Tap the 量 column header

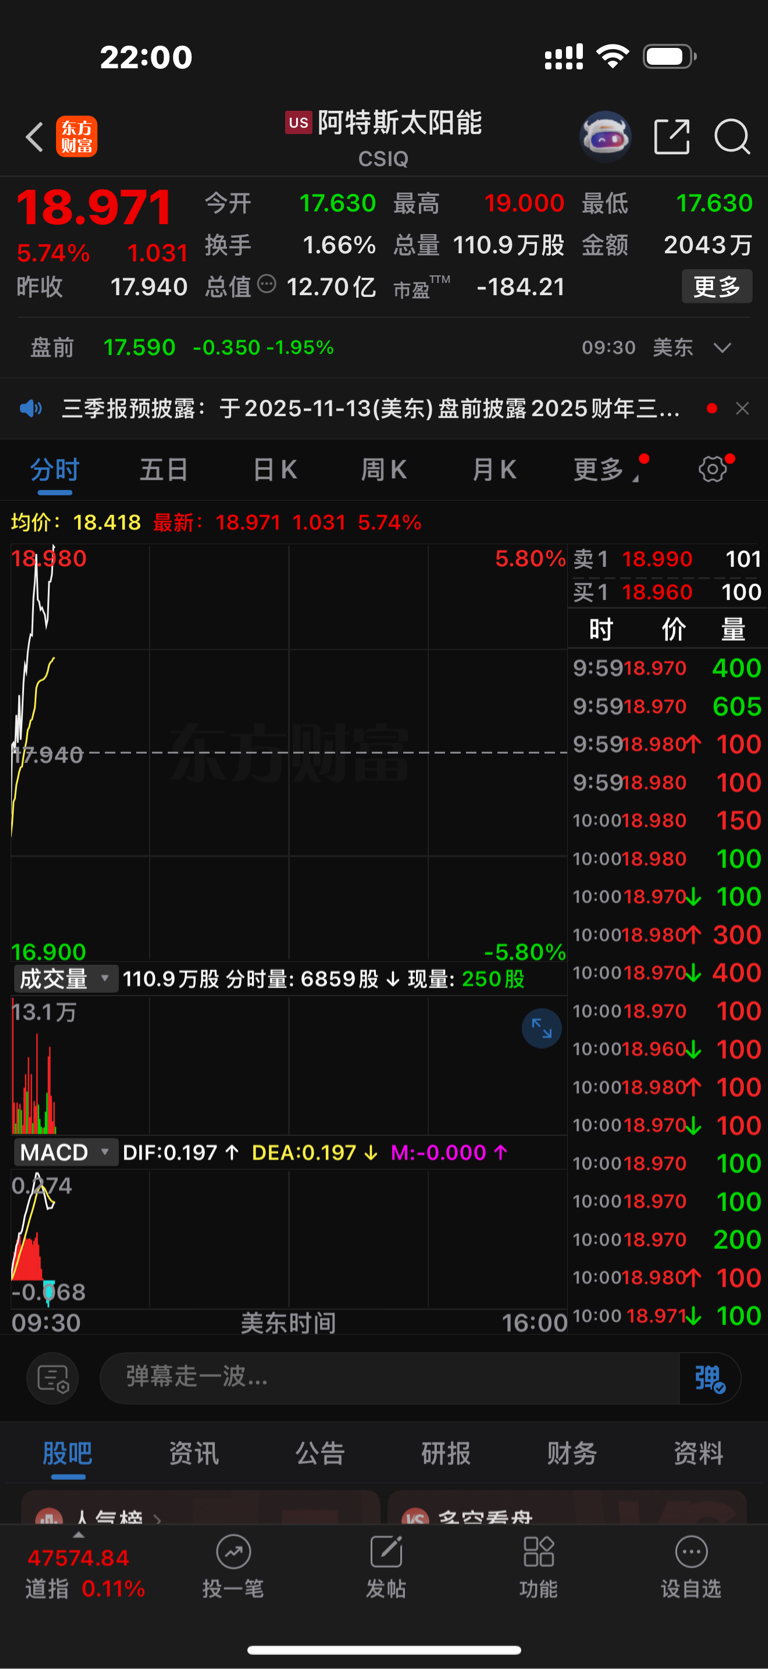tap(733, 630)
